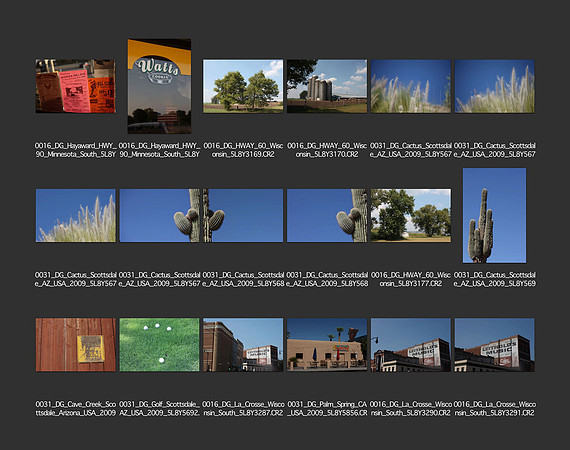Select the music building thumbnail labeled 5L8Y3291

coord(494,345)
